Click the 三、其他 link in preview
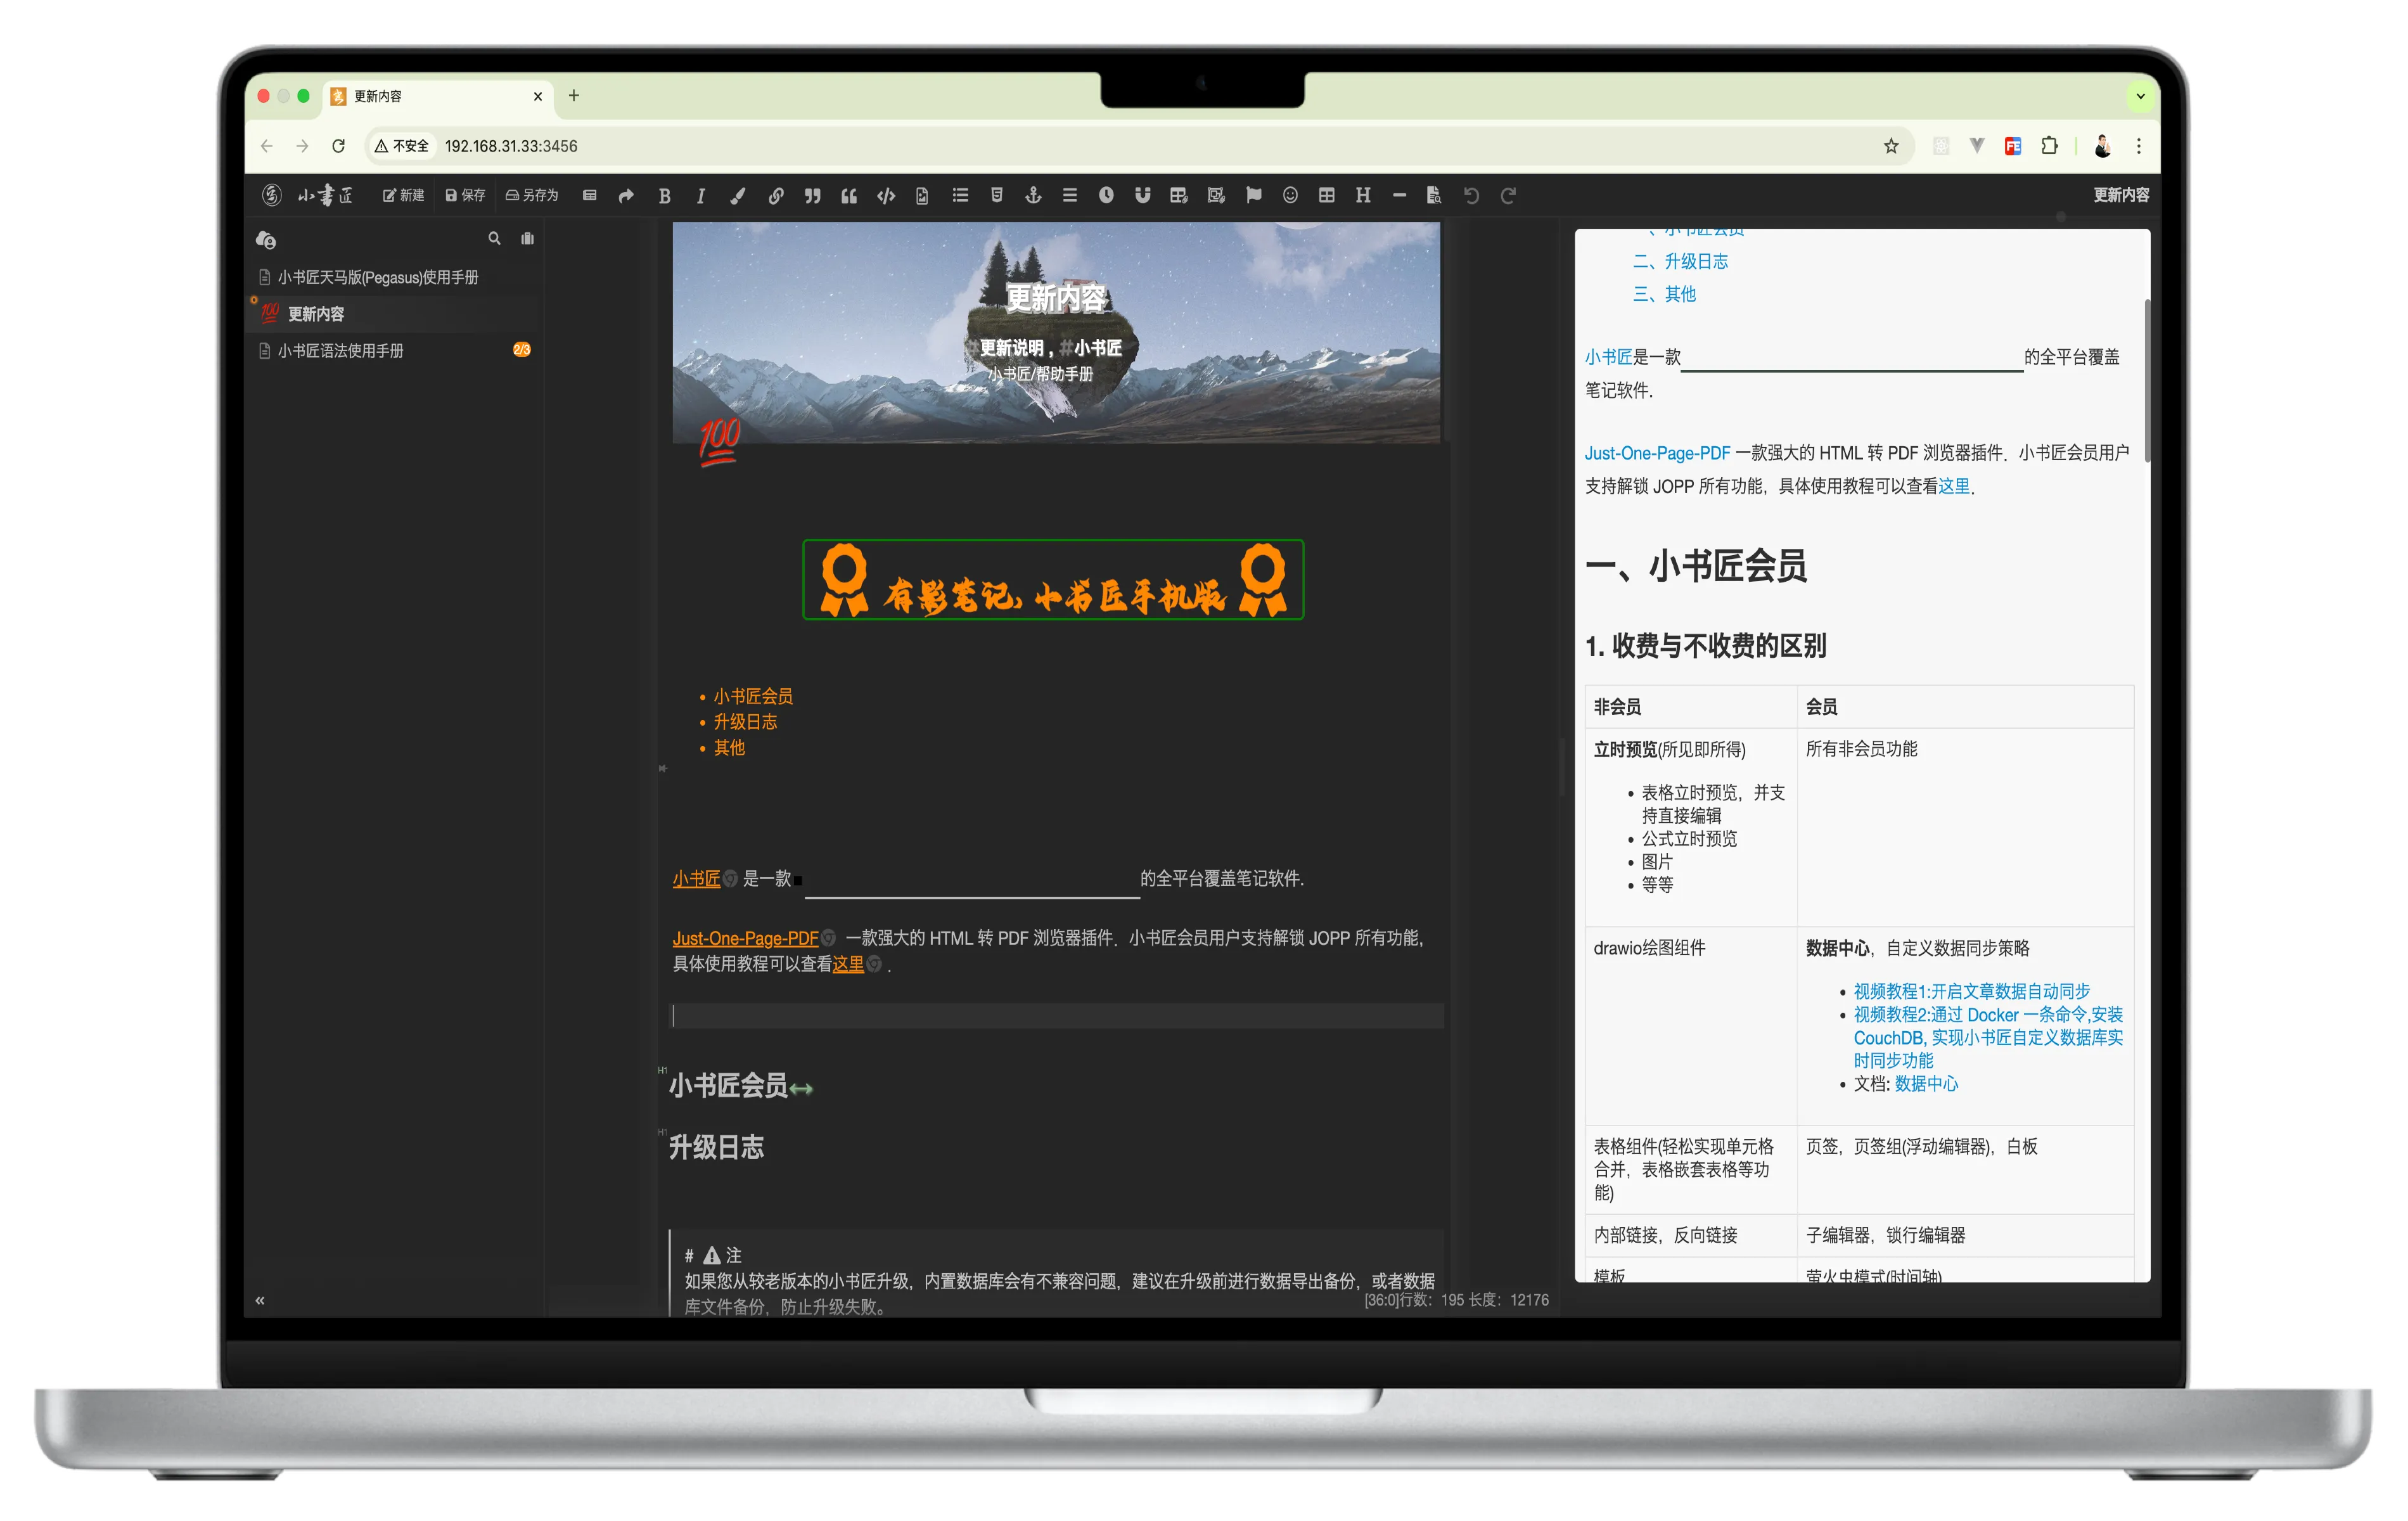The image size is (2408, 1521). (x=1664, y=294)
